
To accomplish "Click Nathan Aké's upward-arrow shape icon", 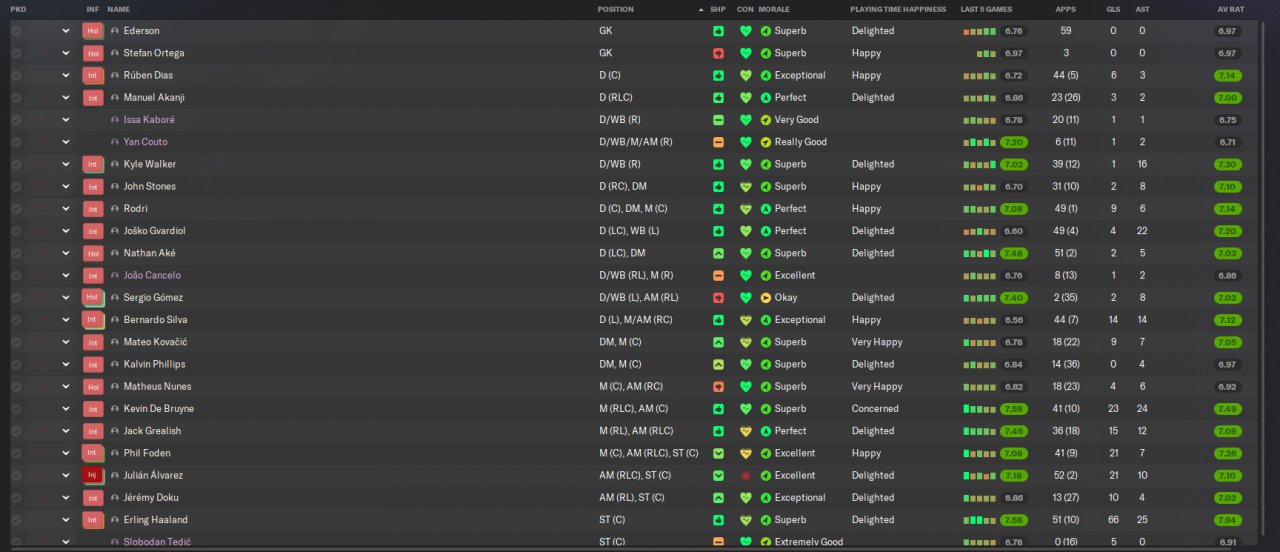I will (x=718, y=253).
